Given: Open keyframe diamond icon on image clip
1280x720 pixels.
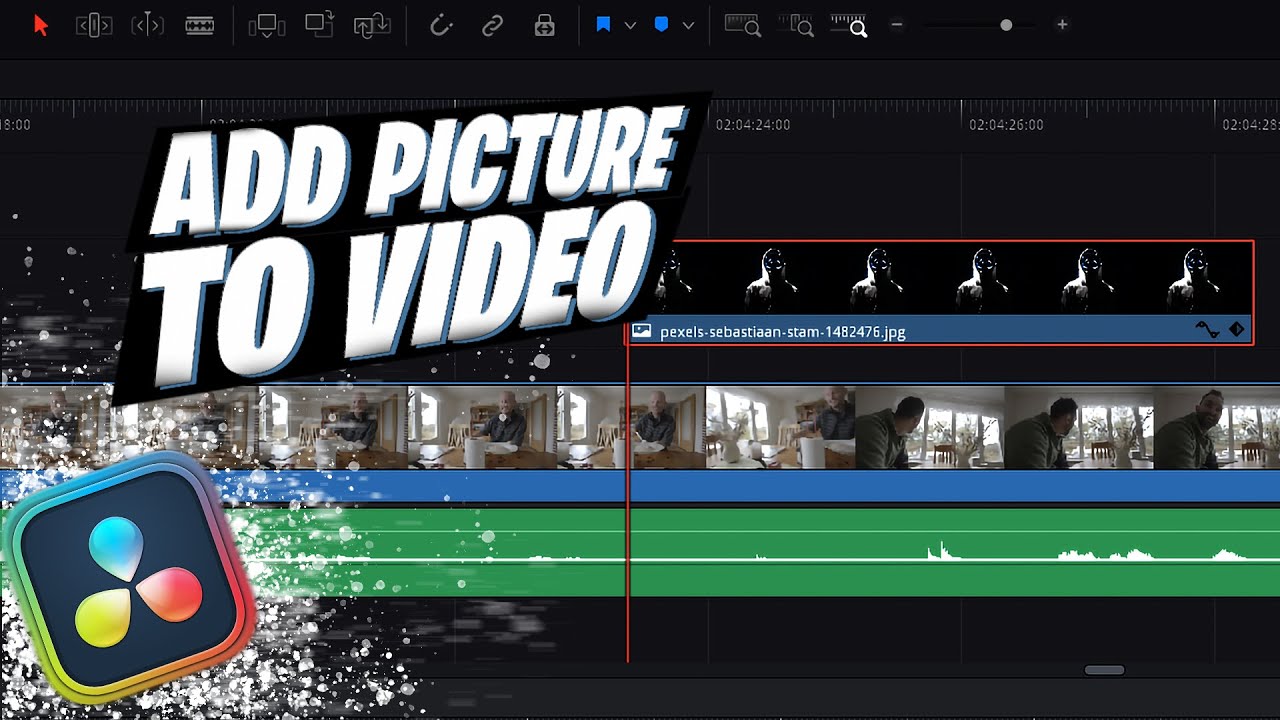Looking at the screenshot, I should [x=1237, y=329].
